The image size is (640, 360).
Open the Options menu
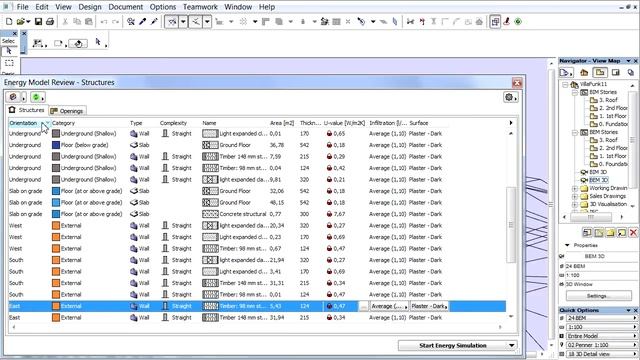pos(163,7)
